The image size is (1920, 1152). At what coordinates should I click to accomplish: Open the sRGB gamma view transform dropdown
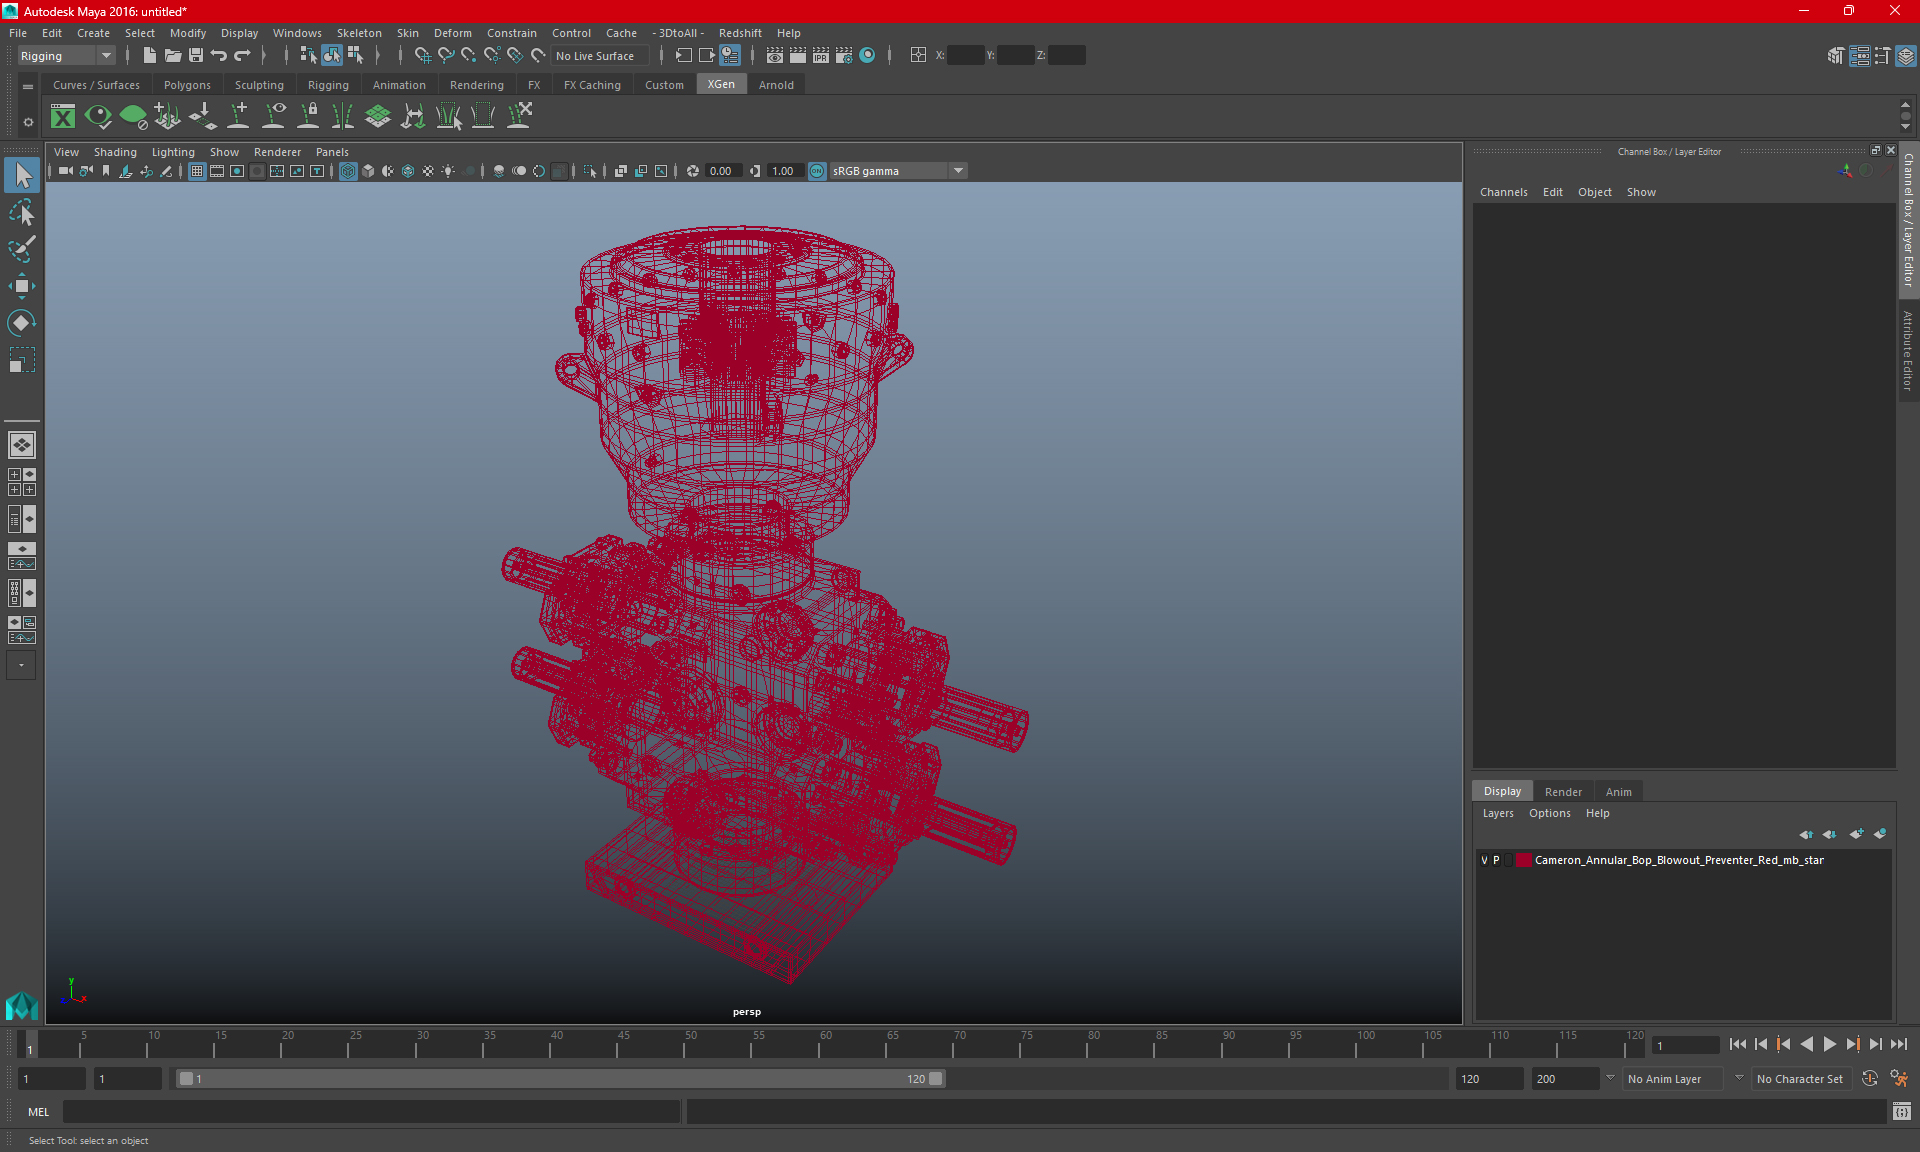tap(958, 171)
